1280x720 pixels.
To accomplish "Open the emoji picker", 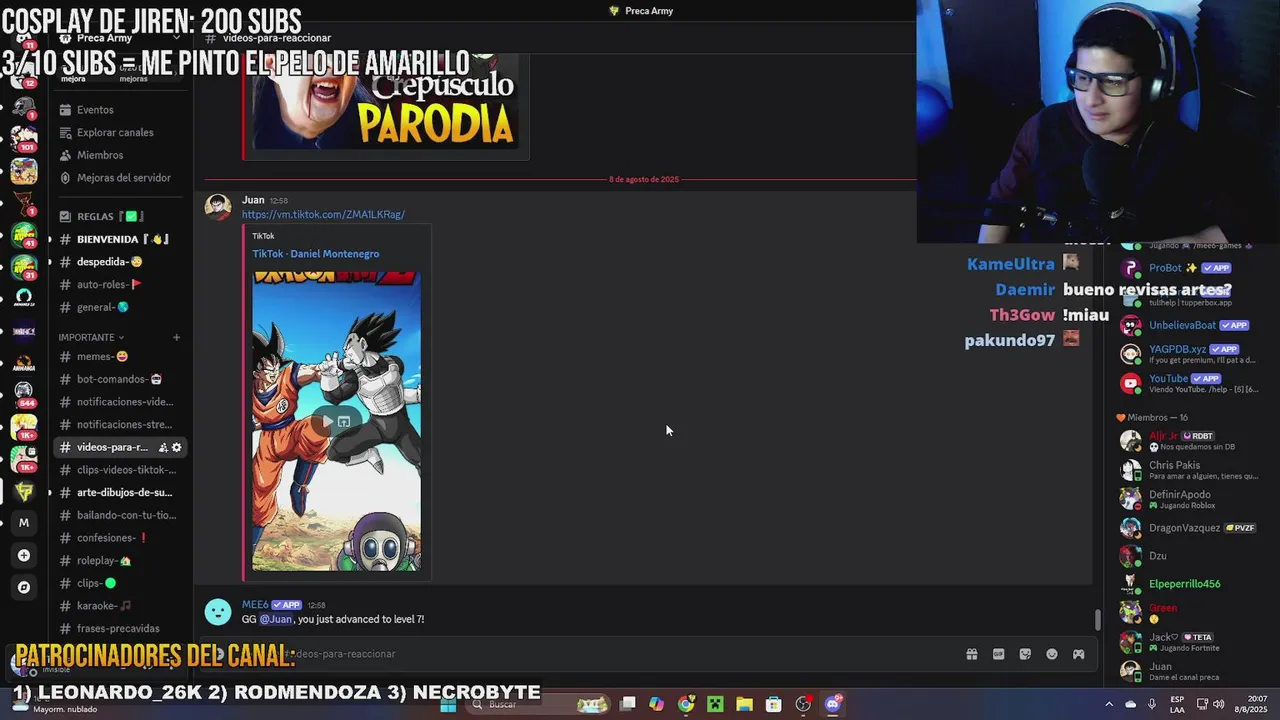I will [x=1052, y=654].
